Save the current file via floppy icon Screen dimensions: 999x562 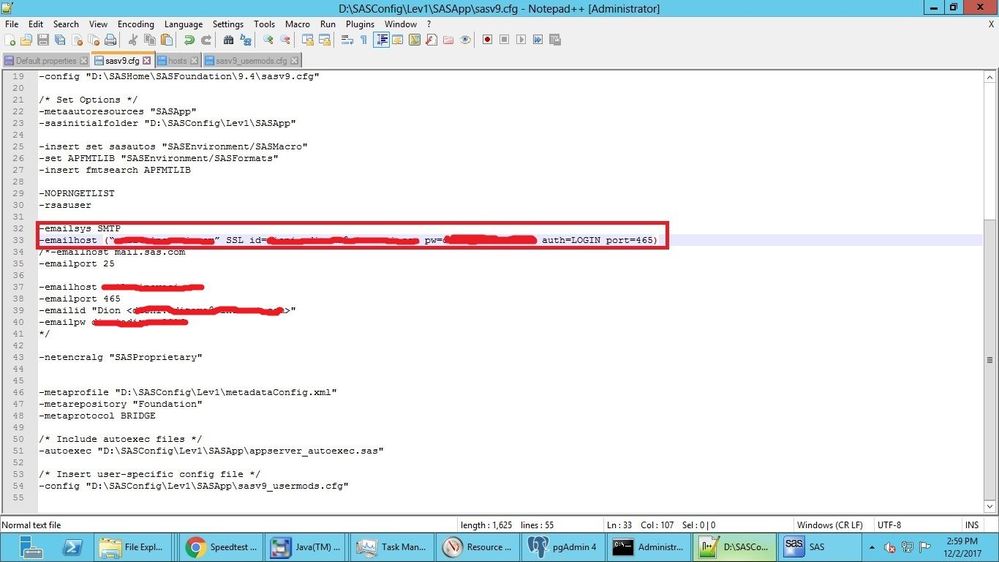[43, 40]
